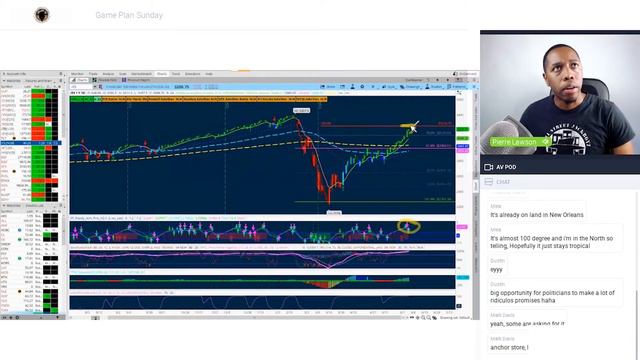Open the Studies menu
Screen dimensions: 640x360
tap(434, 87)
